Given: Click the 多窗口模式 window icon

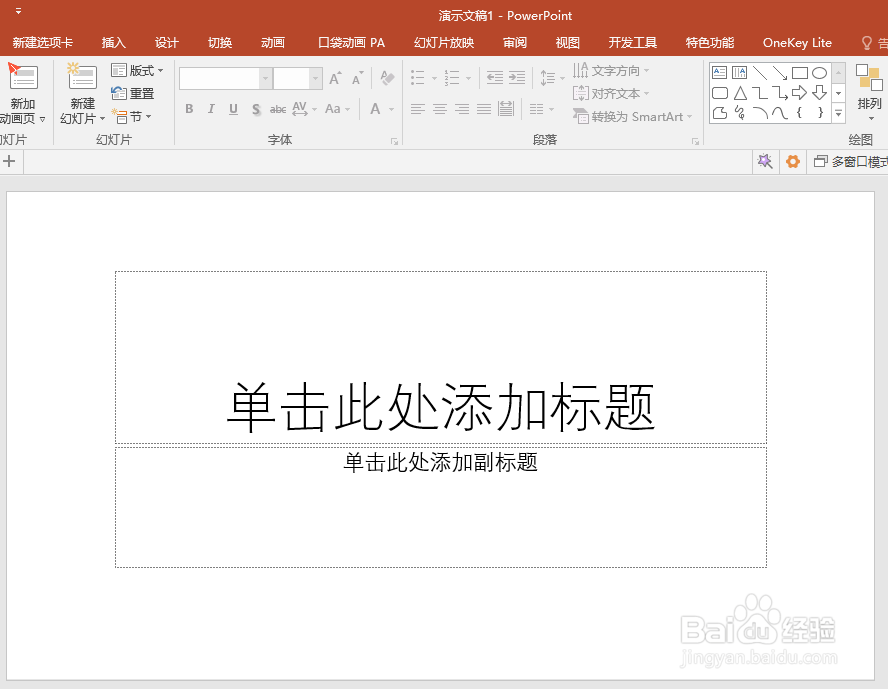Looking at the screenshot, I should [x=820, y=161].
